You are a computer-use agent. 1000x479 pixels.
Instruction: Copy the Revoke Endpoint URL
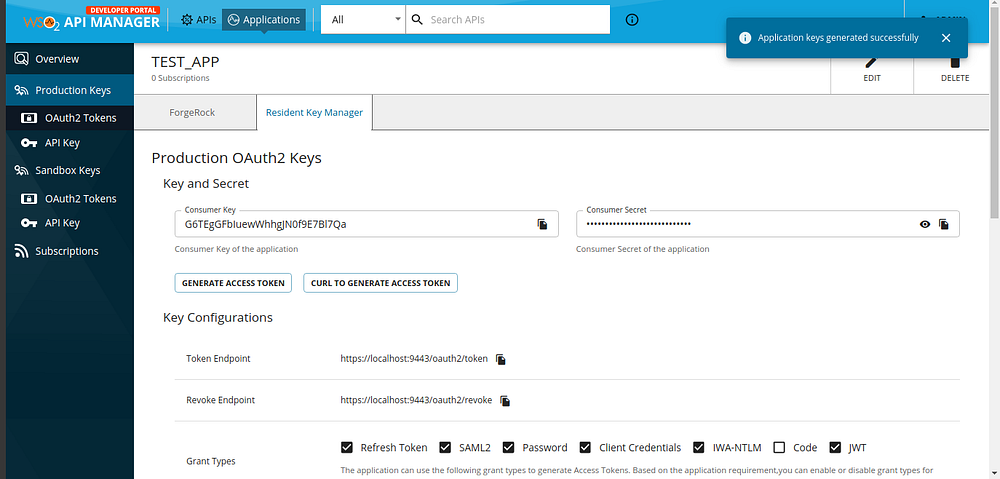click(x=505, y=401)
